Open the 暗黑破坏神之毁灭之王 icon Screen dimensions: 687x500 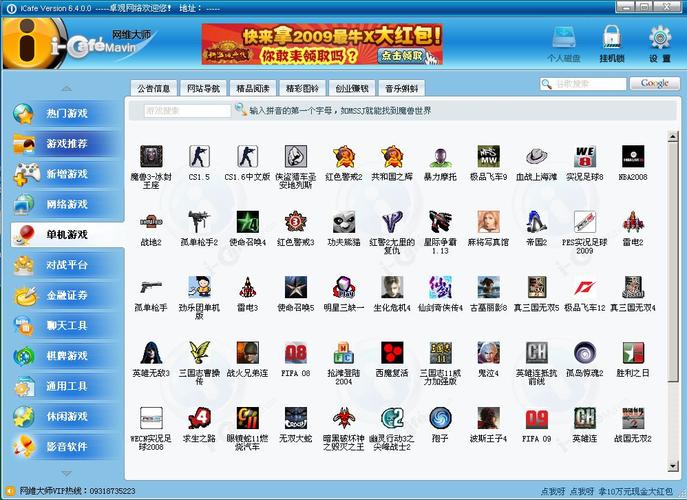point(344,418)
